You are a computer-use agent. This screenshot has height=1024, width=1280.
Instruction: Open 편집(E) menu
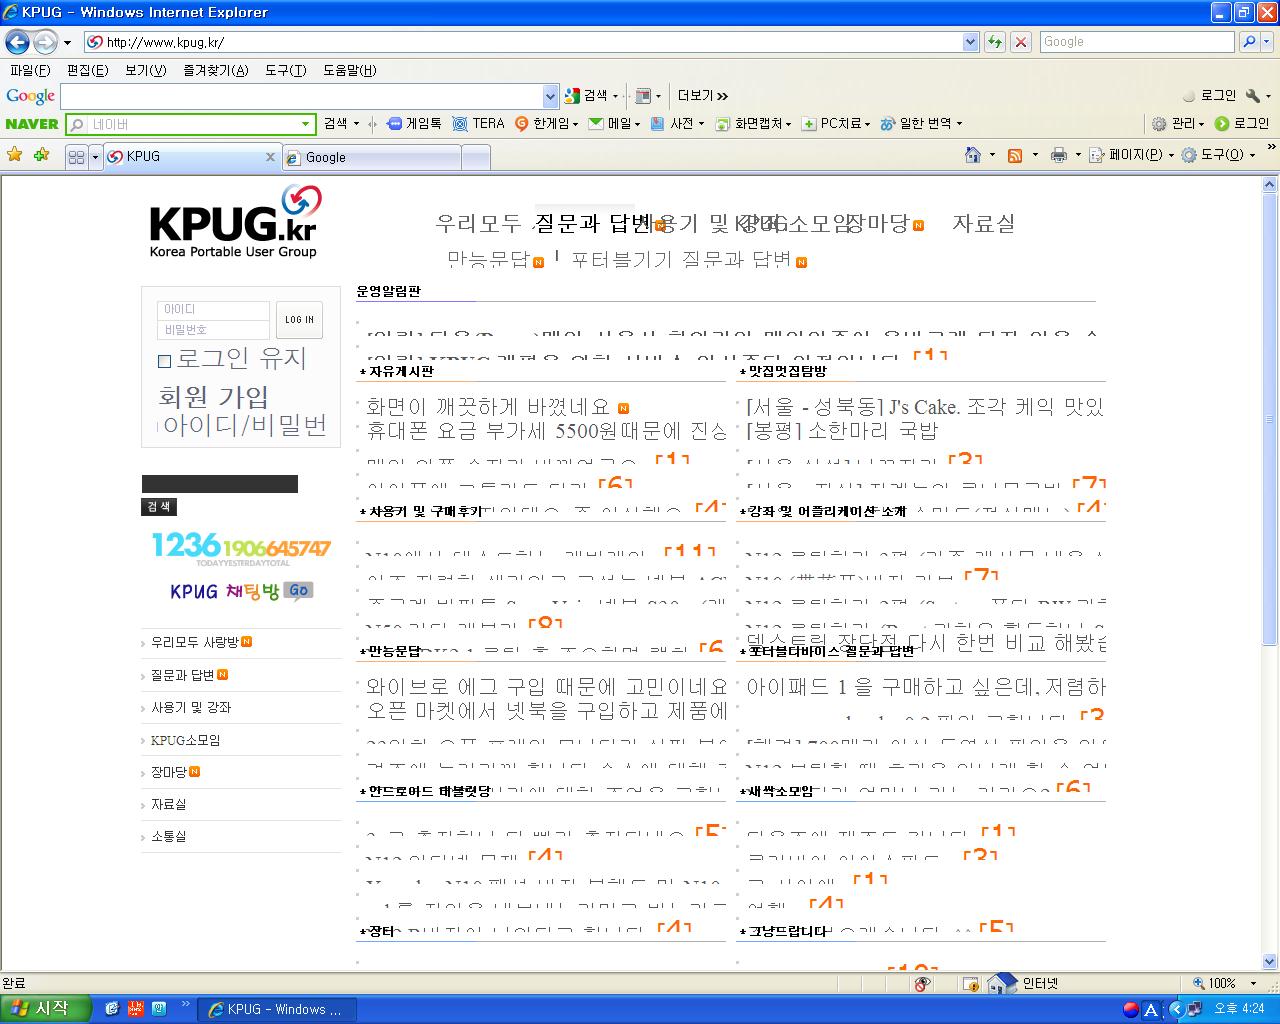tap(87, 70)
